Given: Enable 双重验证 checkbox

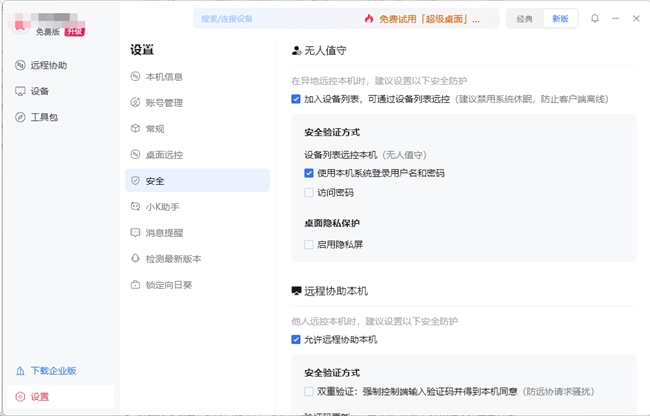Looking at the screenshot, I should click(x=309, y=391).
